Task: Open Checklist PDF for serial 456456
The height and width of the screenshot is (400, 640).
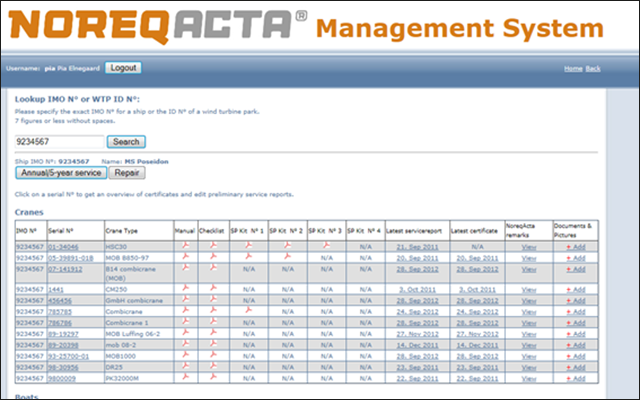Action: click(x=213, y=298)
